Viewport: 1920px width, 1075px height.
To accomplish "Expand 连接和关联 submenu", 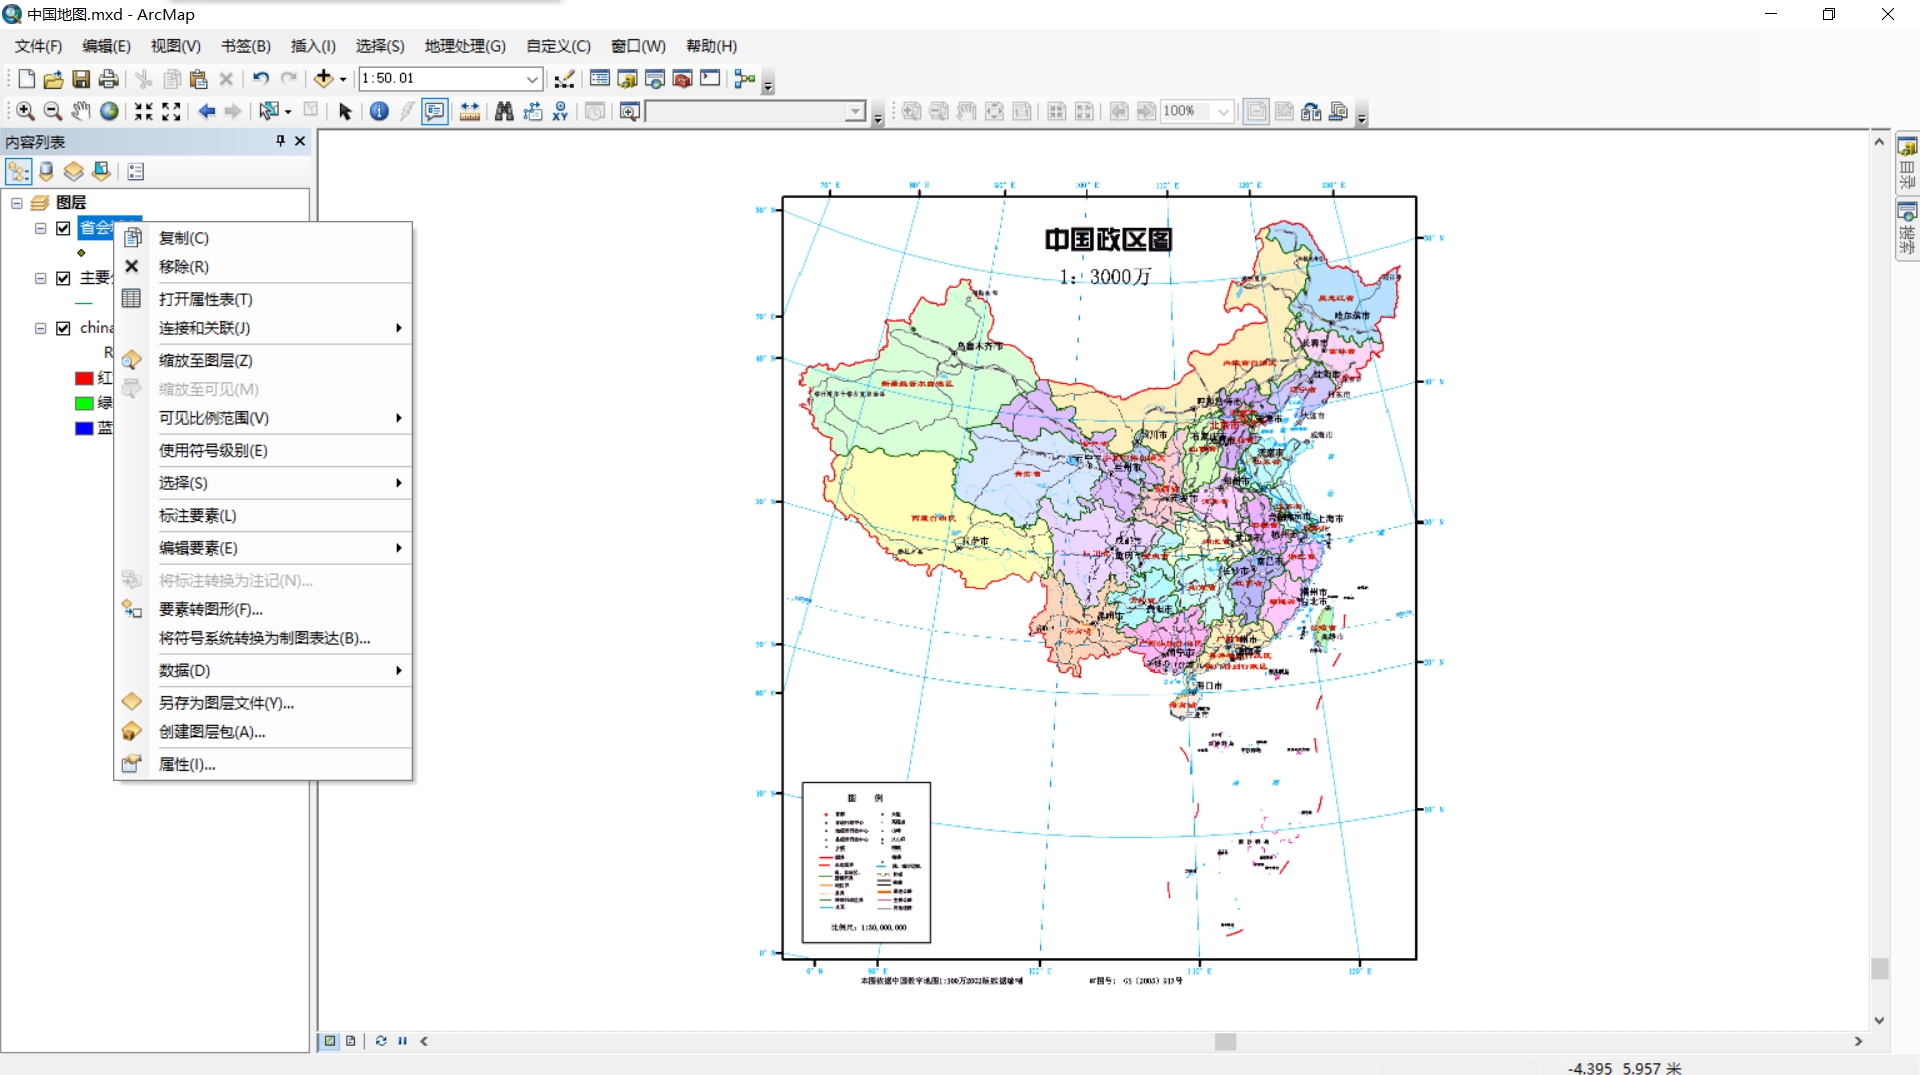I will 280,328.
